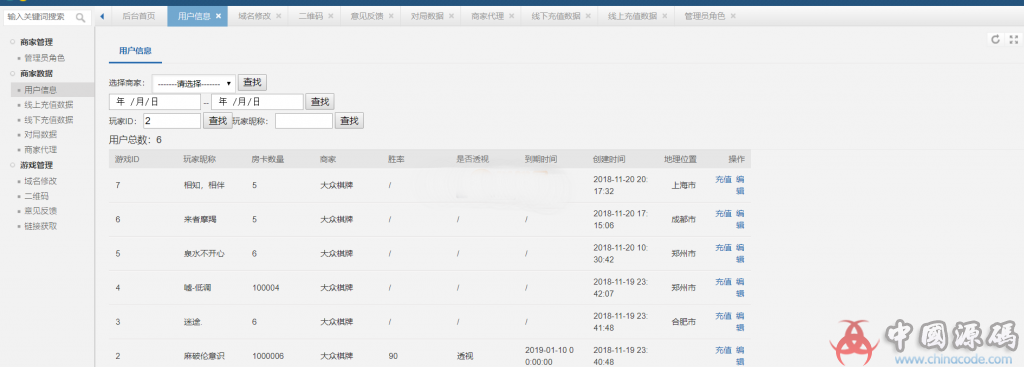
Task: Click the start date field
Action: [155, 102]
